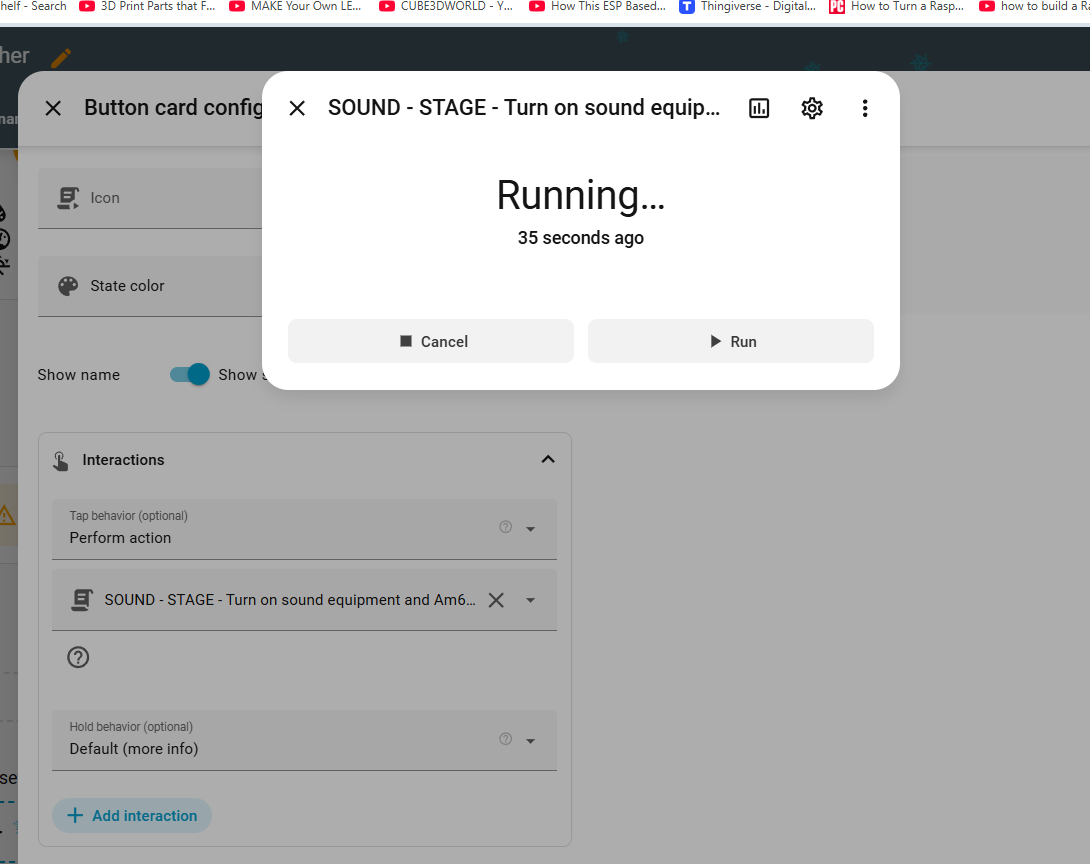Open the 3D Print Parts bookmark
Screen dimensions: 1090x864
147,7
